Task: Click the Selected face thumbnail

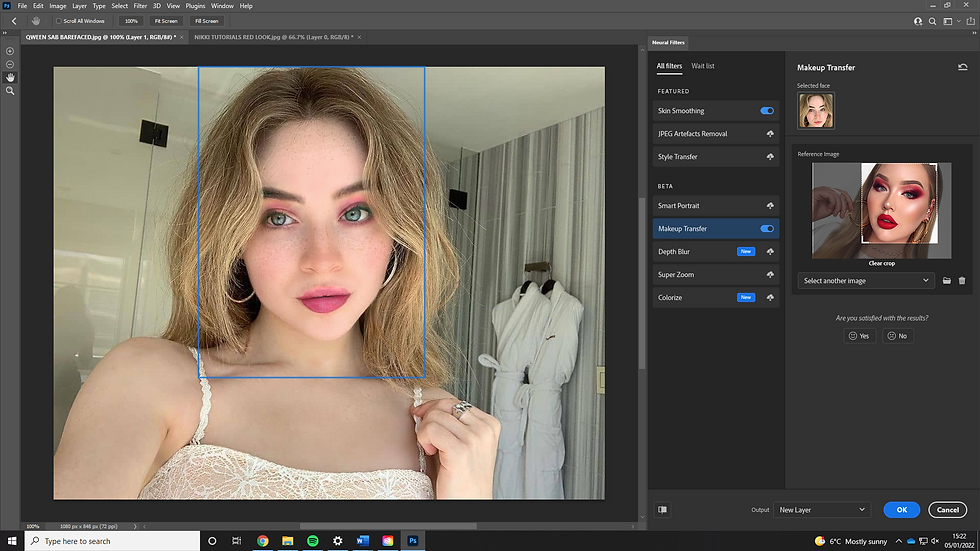Action: click(x=815, y=111)
